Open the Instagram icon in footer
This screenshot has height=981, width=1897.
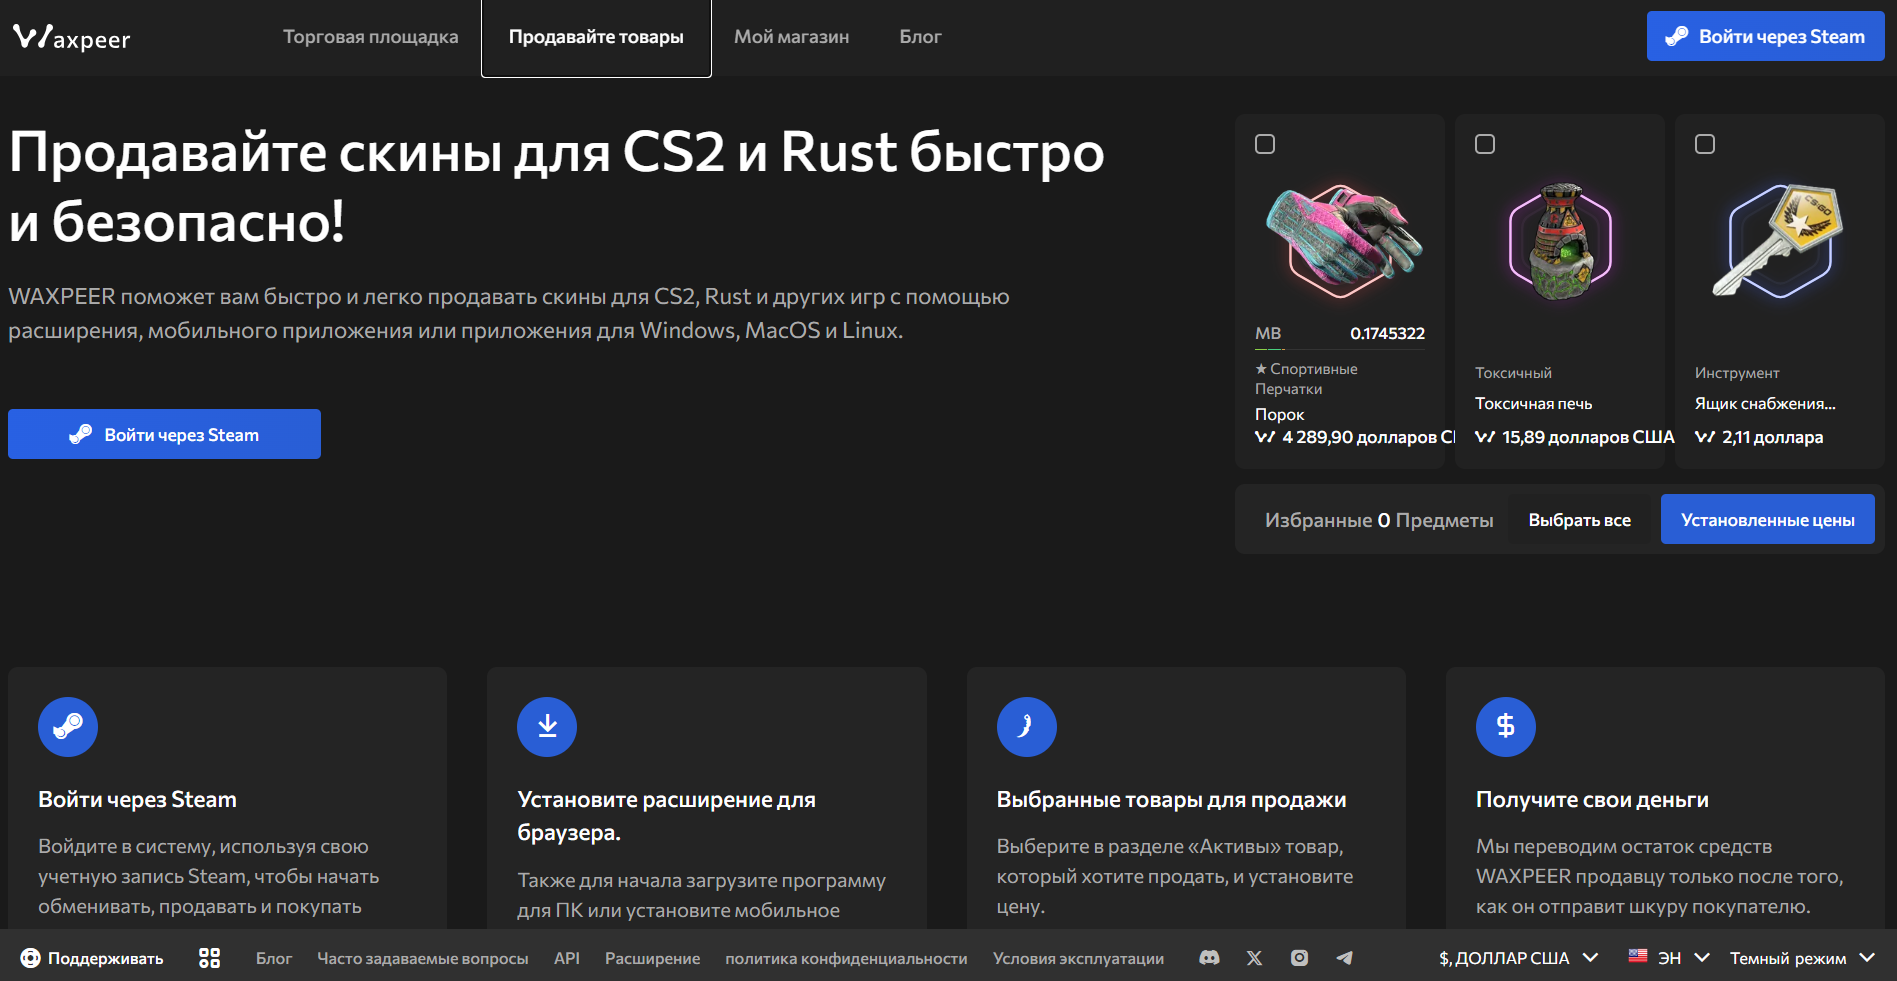[x=1299, y=958]
